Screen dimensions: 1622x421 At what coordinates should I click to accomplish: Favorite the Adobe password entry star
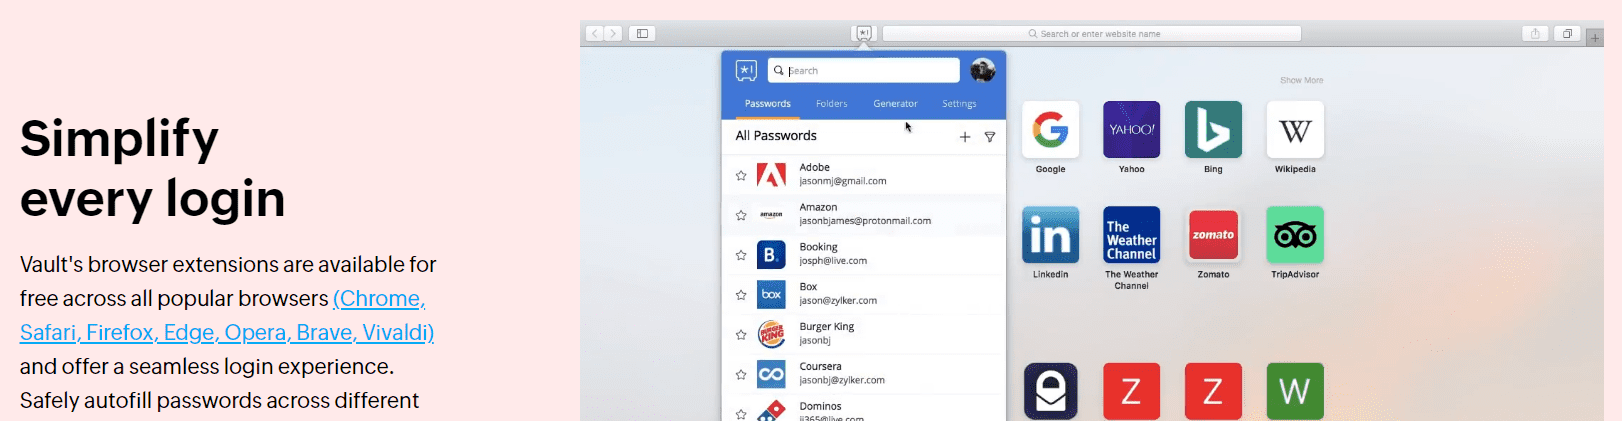[x=741, y=175]
